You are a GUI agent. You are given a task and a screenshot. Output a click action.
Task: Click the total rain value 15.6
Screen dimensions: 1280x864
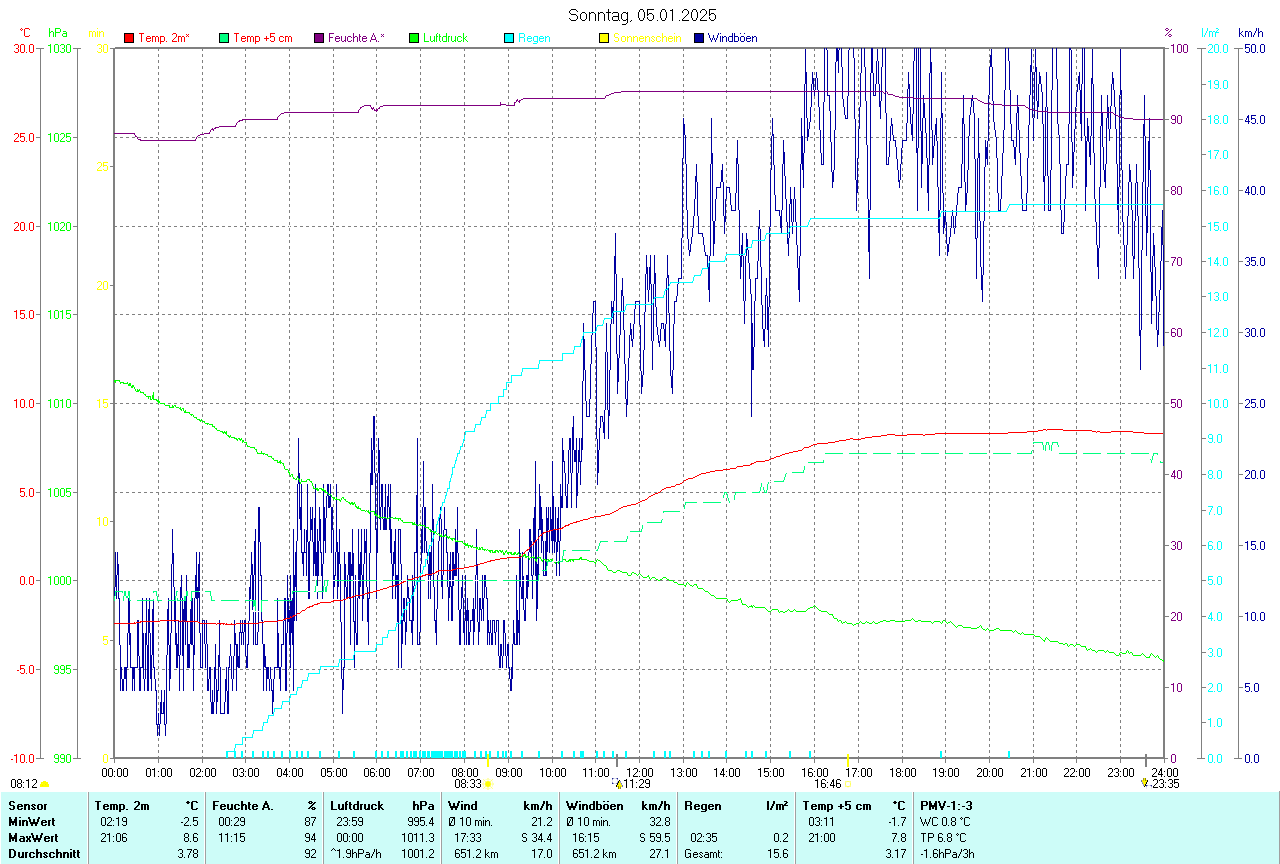pos(778,854)
